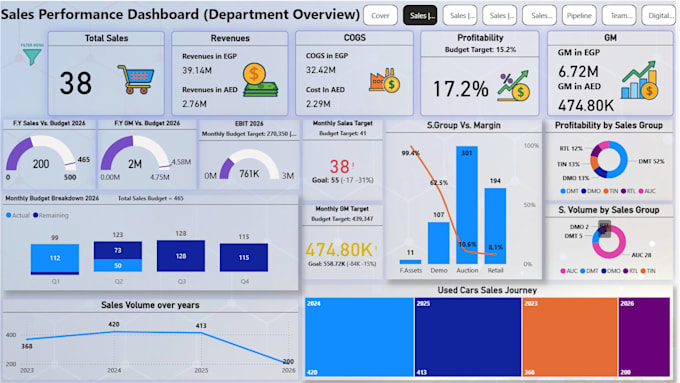This screenshot has height=383, width=680.
Task: Click the Budget Target: 15.2% text
Action: (x=480, y=49)
